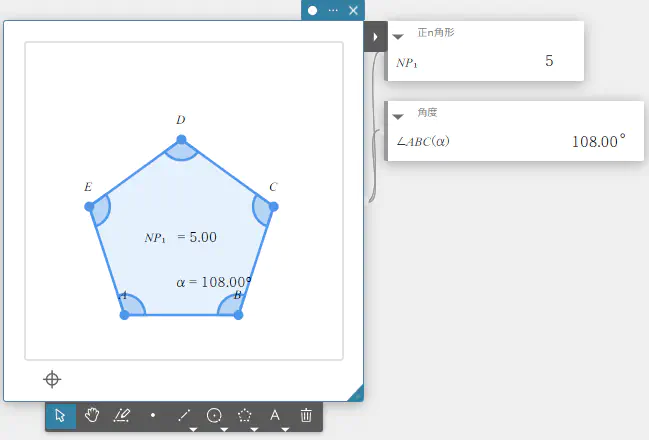Click the crosshair recenter view icon
The width and height of the screenshot is (649, 440).
pos(52,379)
